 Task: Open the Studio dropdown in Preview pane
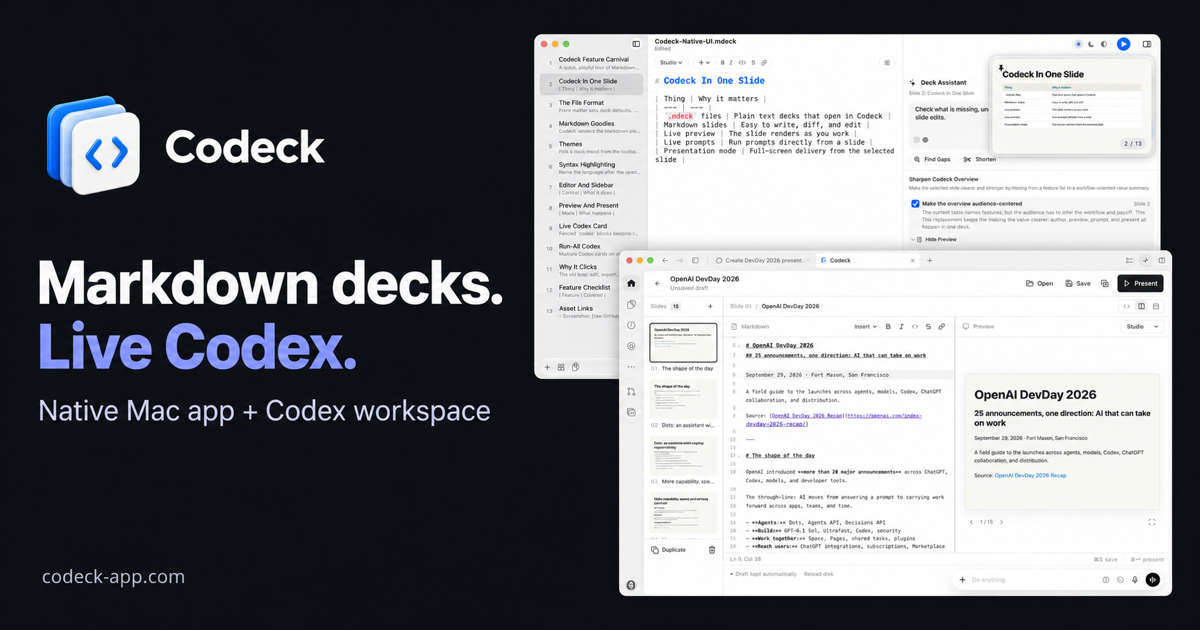click(1141, 326)
